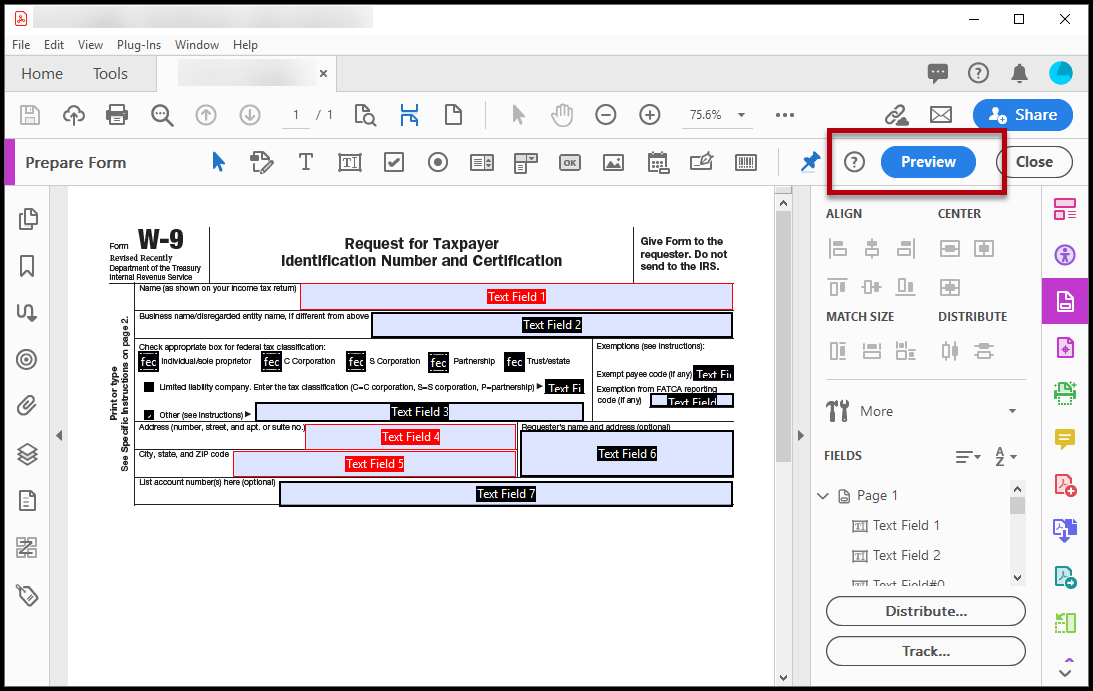Select the Add Text tool
This screenshot has height=691, width=1093.
point(305,162)
